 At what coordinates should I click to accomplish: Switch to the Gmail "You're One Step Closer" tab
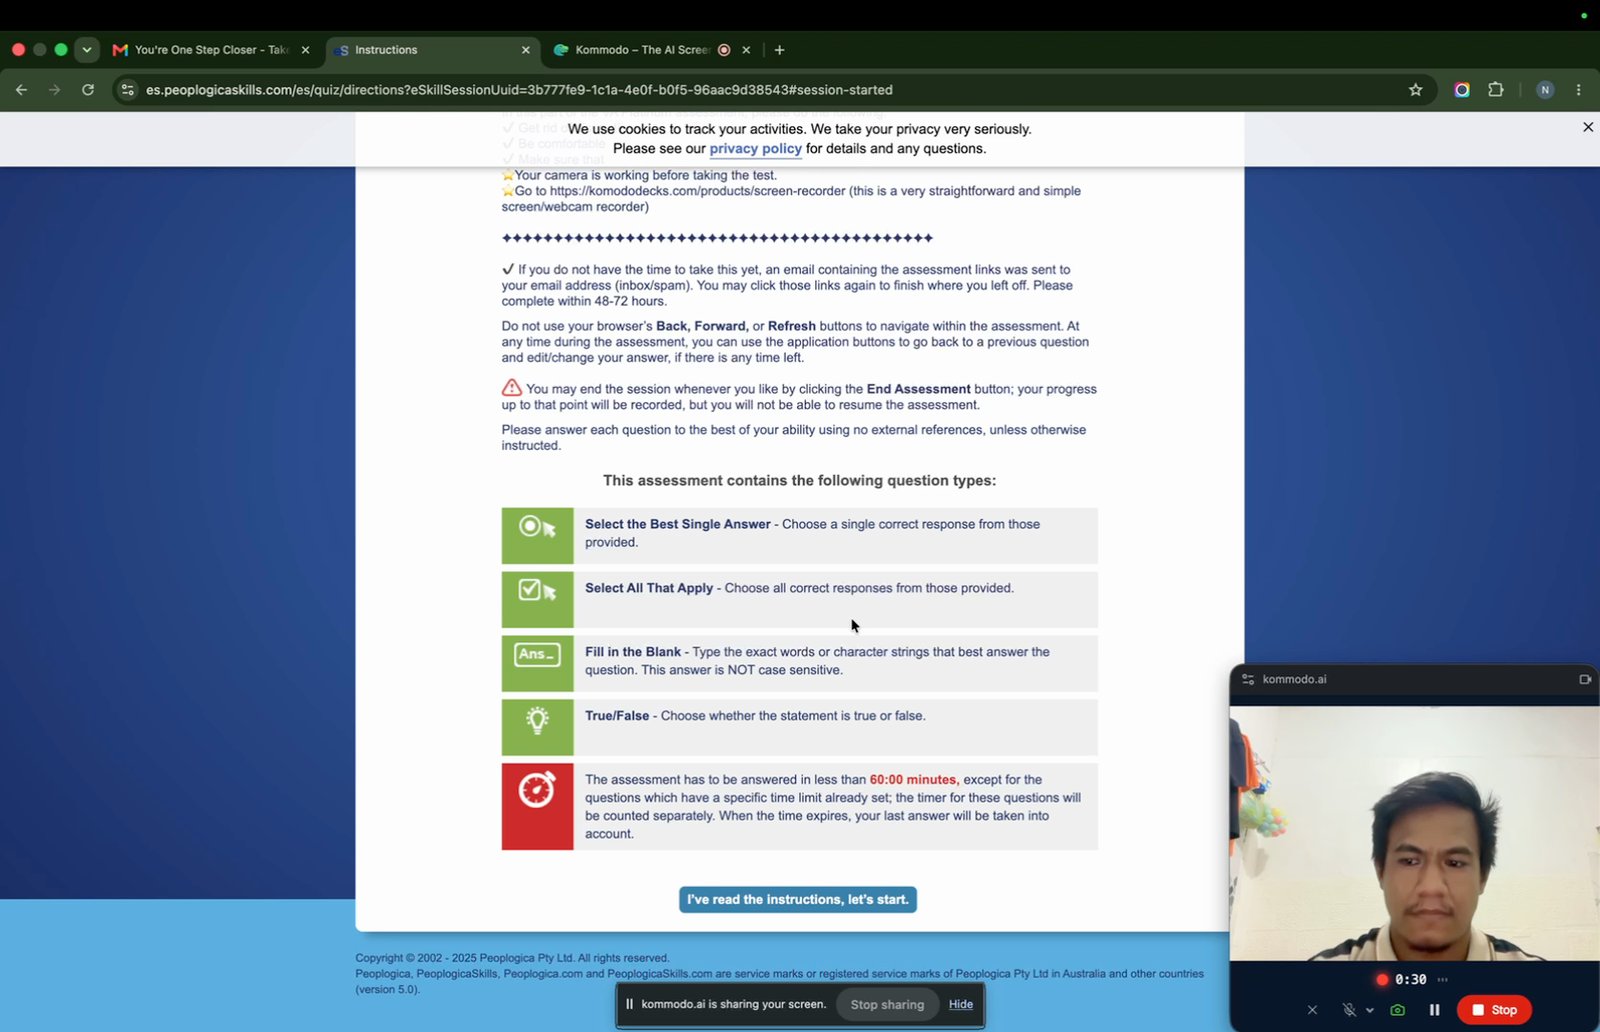pos(211,50)
